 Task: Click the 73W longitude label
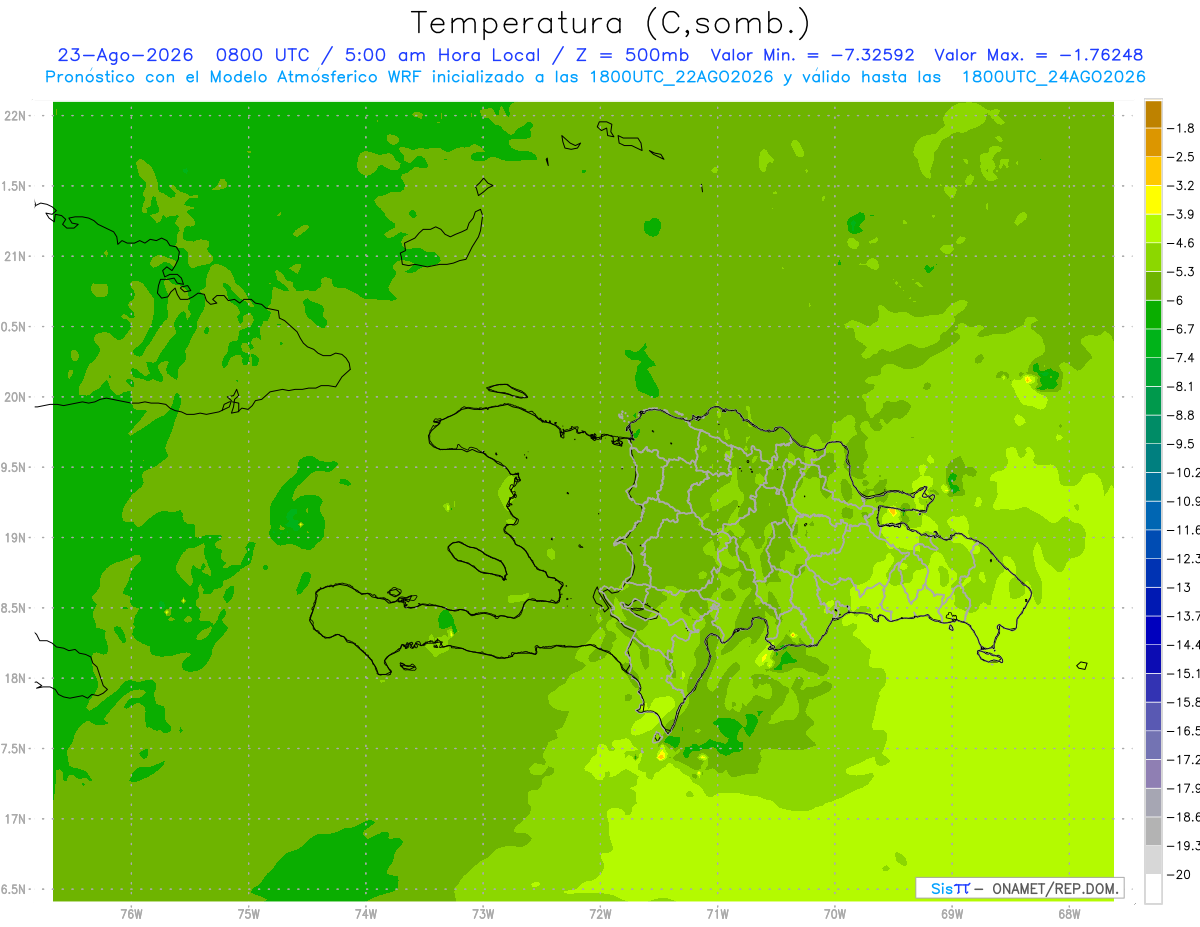click(483, 914)
